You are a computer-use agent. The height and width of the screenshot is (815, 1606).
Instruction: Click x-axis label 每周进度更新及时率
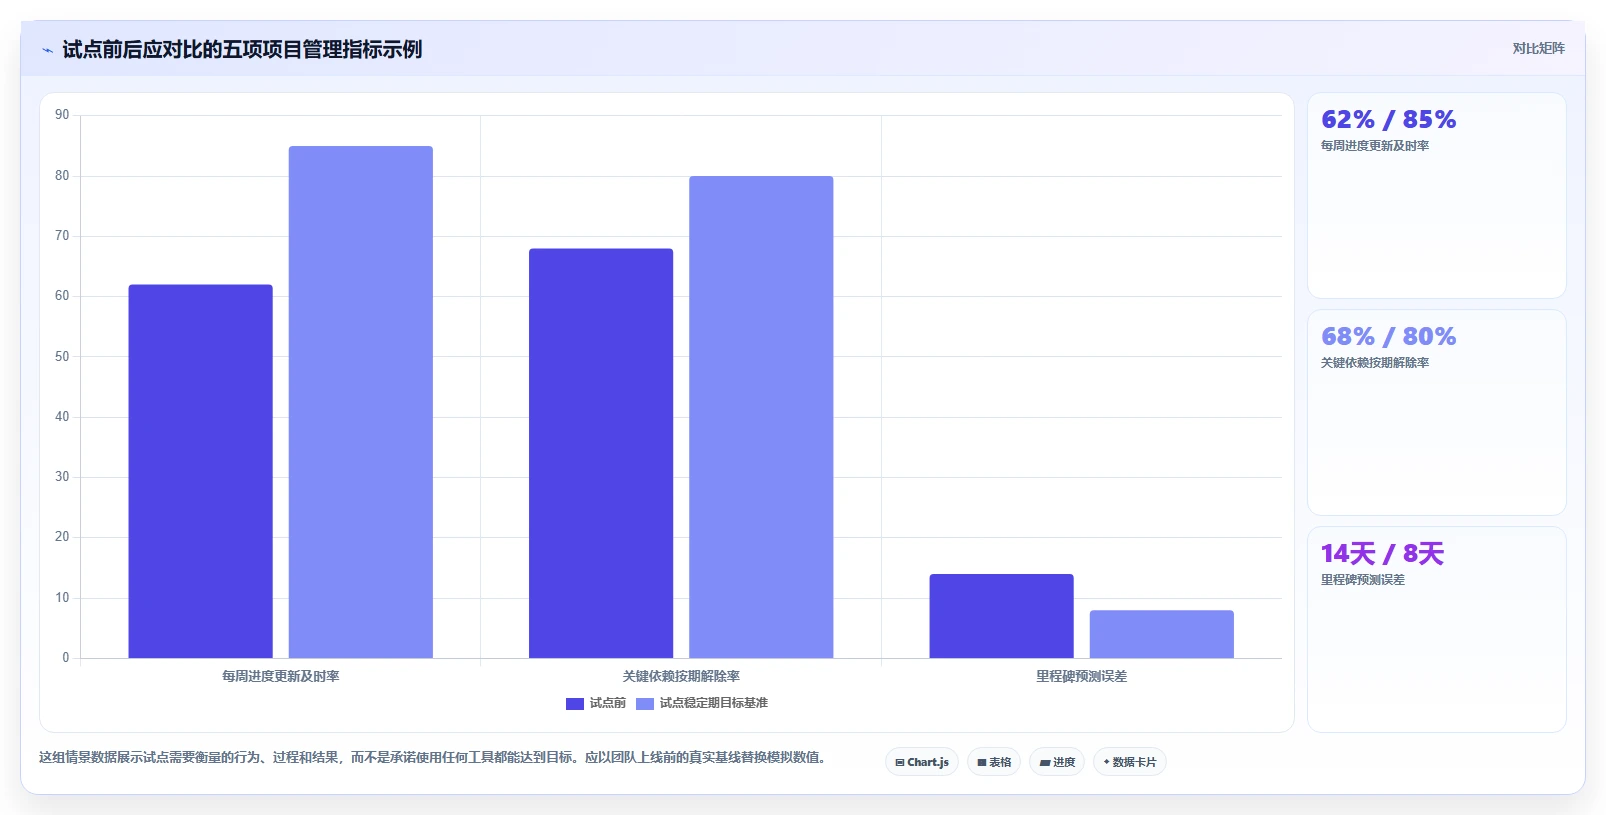(x=281, y=676)
